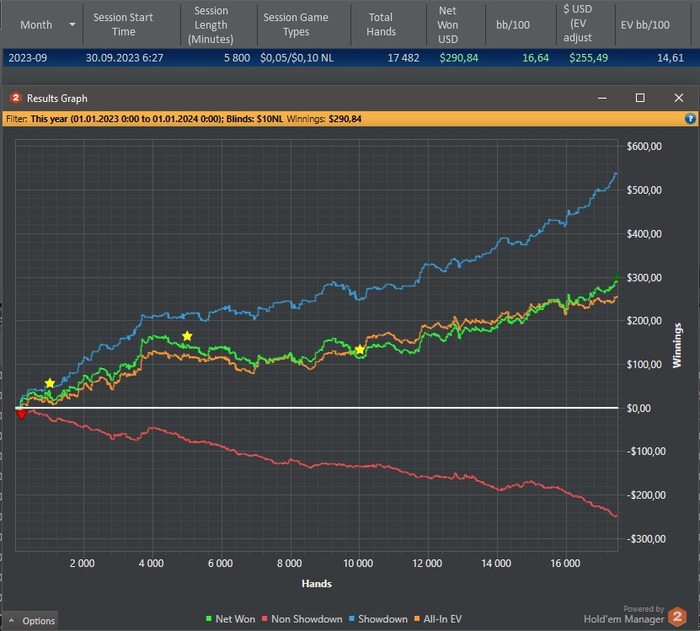Sort by Session Game Types column
The image size is (700, 631).
click(296, 25)
